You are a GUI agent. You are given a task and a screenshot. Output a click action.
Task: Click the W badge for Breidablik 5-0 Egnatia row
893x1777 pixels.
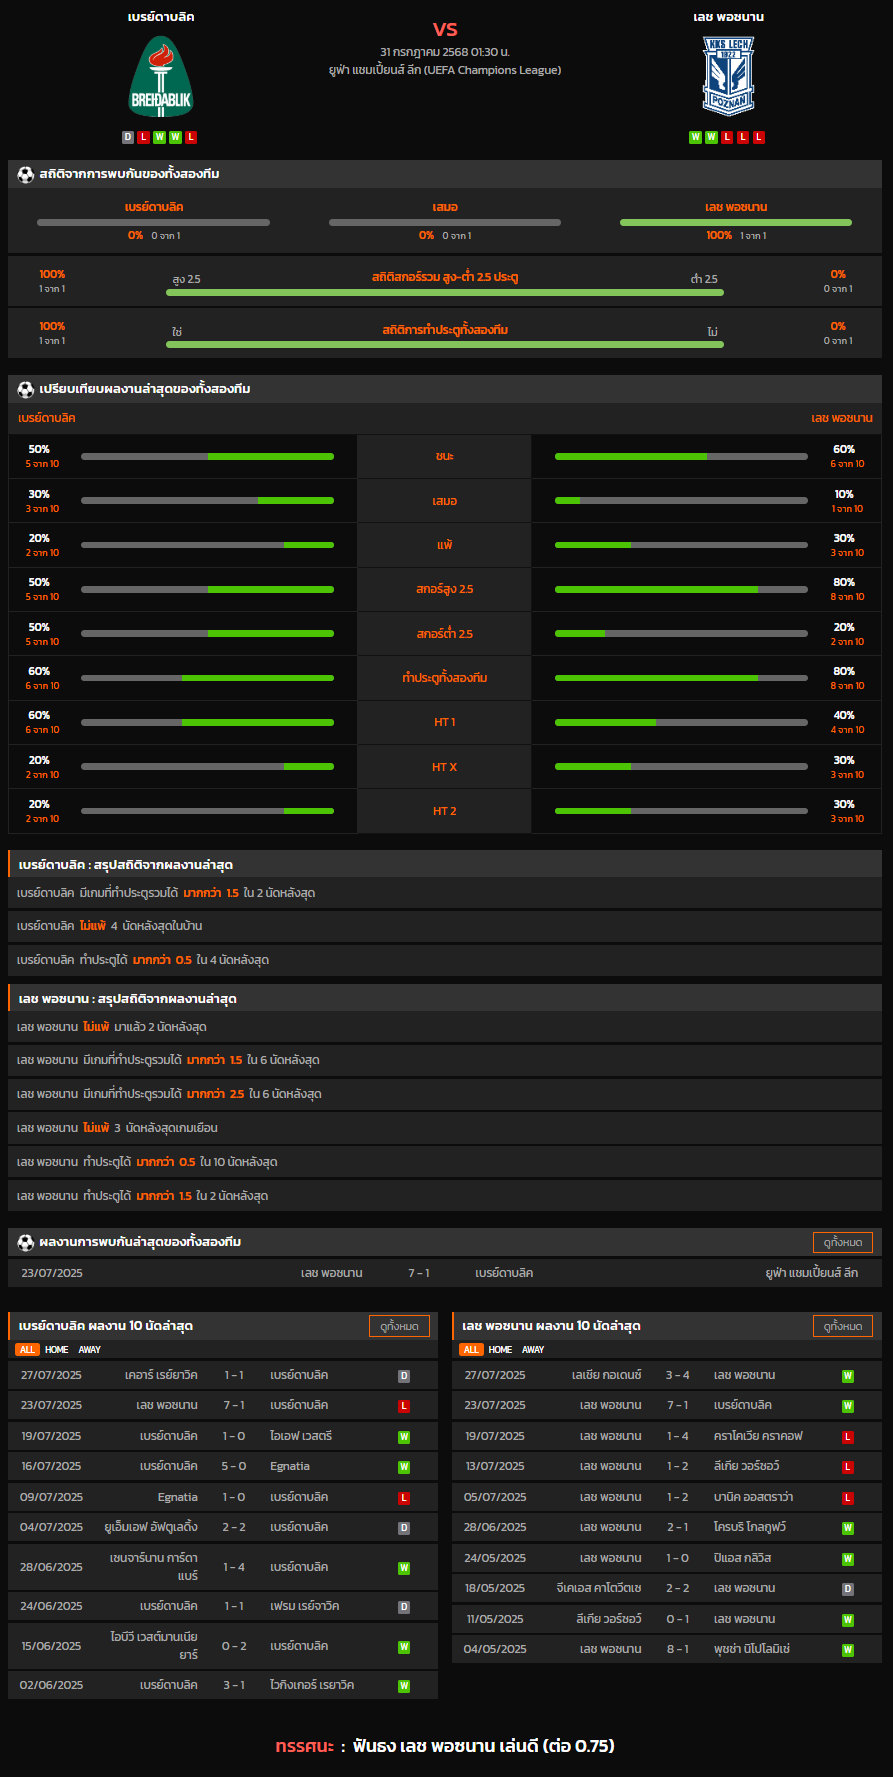pos(404,1467)
